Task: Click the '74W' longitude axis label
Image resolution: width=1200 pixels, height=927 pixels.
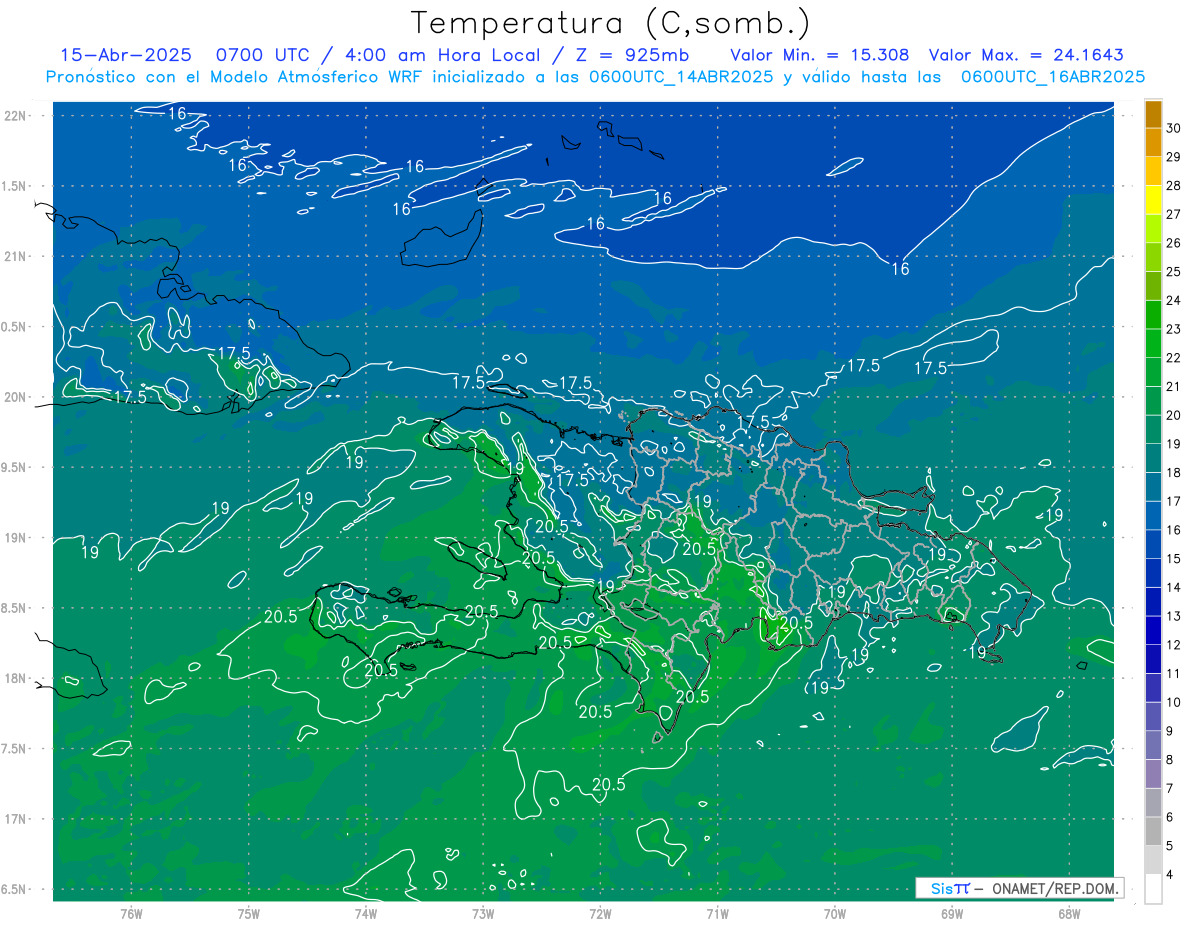Action: click(x=366, y=914)
